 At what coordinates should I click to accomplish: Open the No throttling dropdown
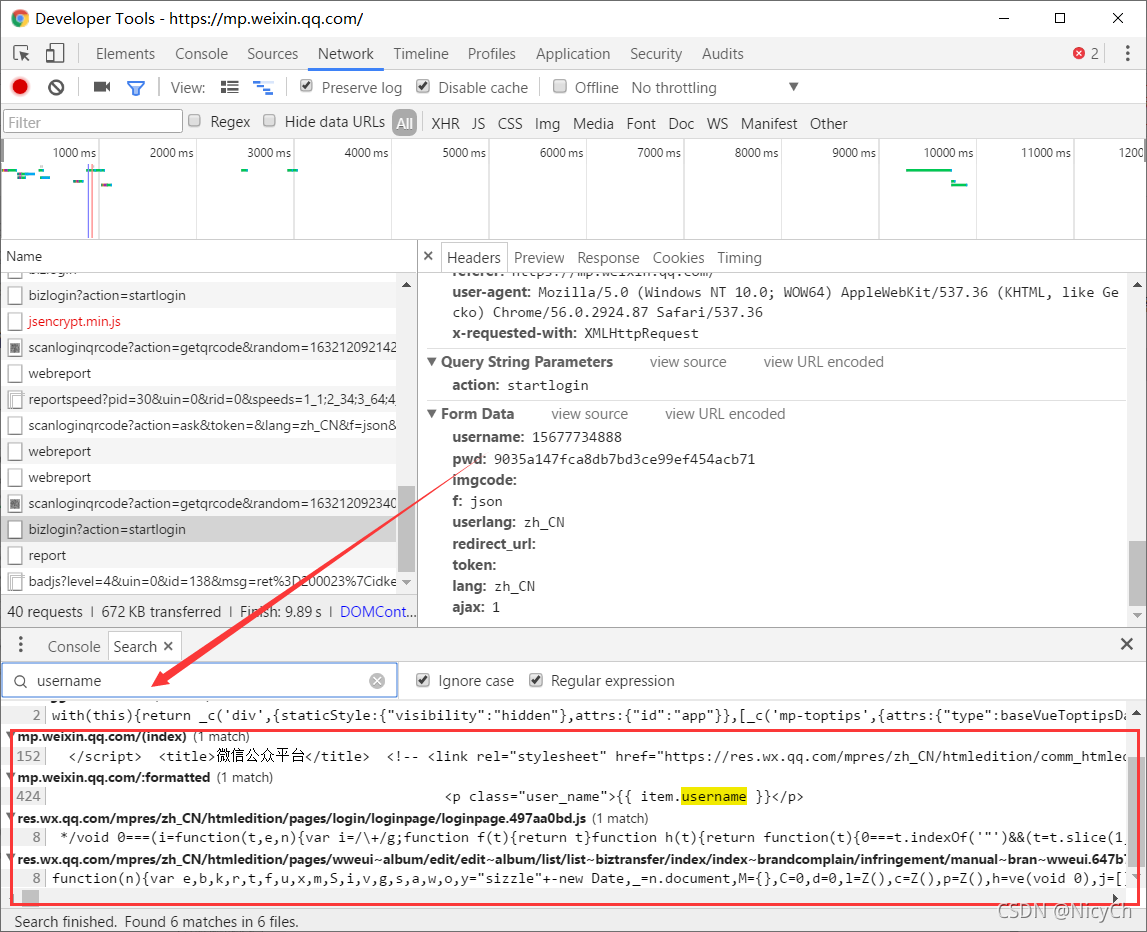(x=714, y=88)
